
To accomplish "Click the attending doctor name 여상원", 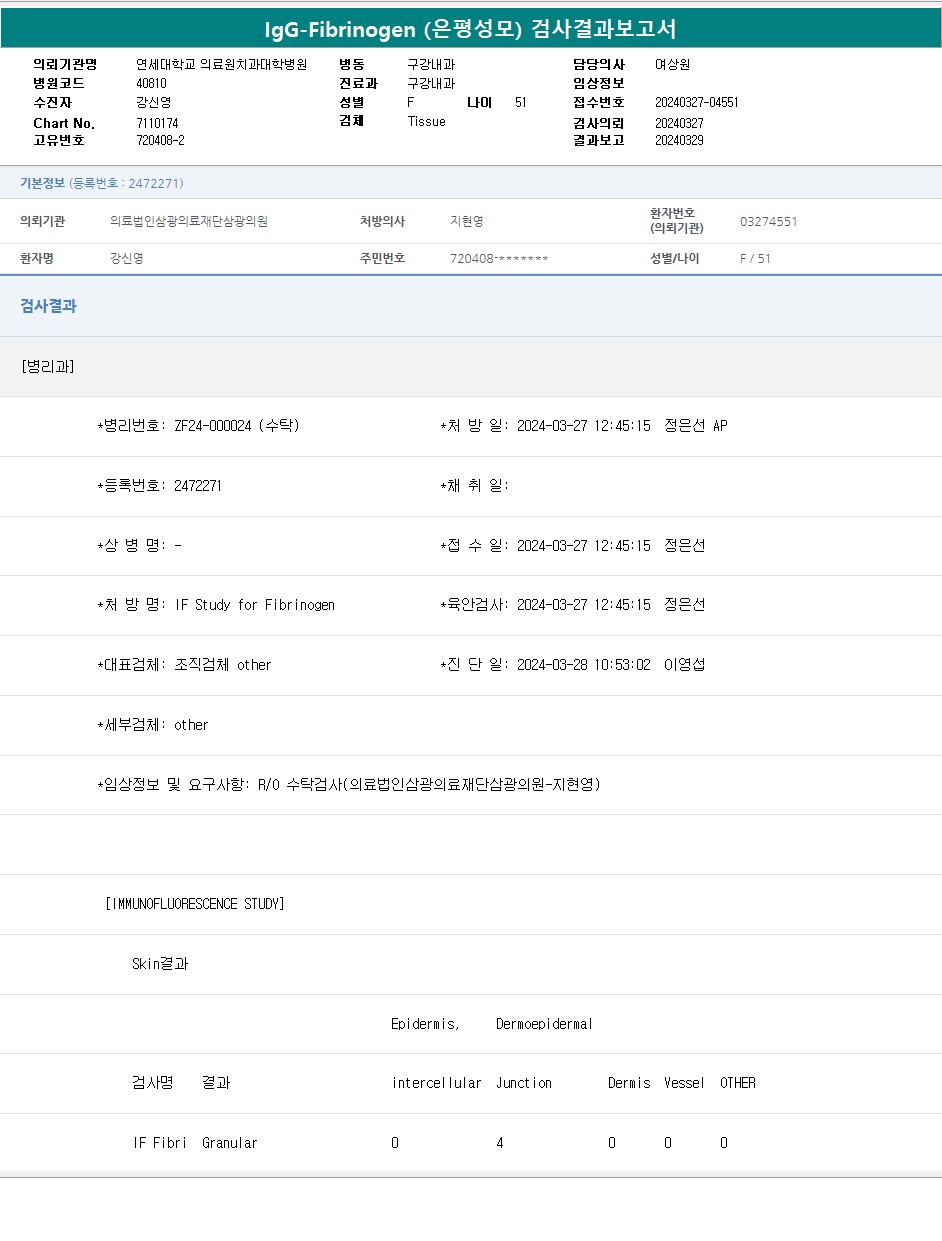I will tap(672, 64).
